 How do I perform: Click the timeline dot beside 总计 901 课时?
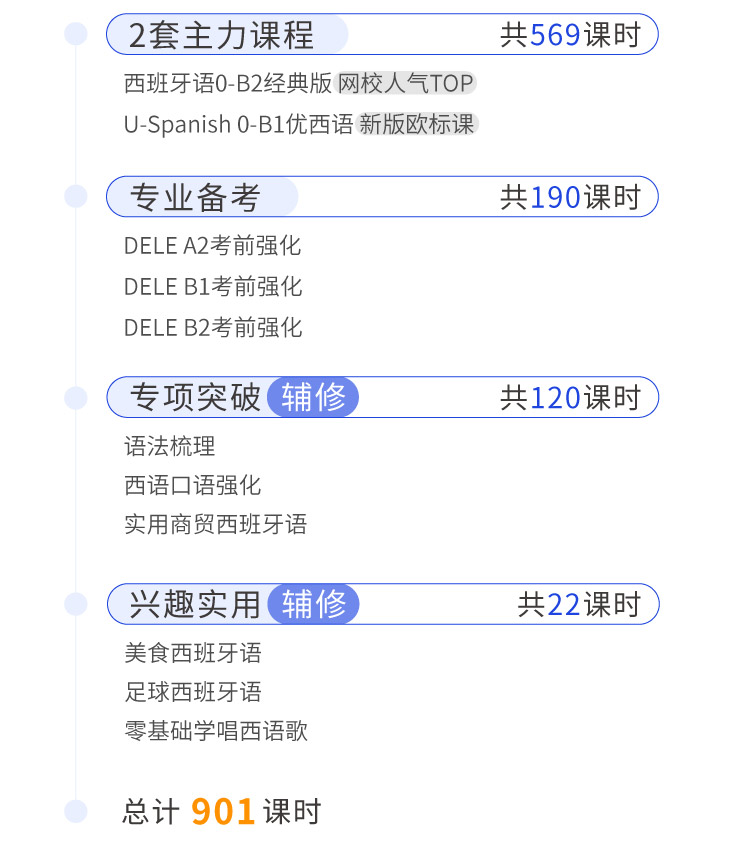(76, 811)
